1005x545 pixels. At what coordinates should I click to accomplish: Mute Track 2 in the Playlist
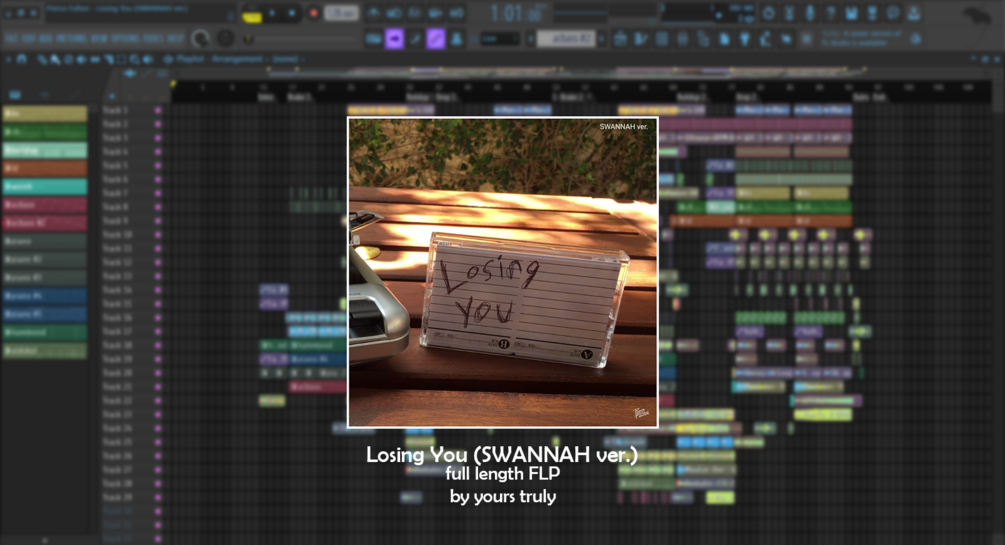point(158,124)
